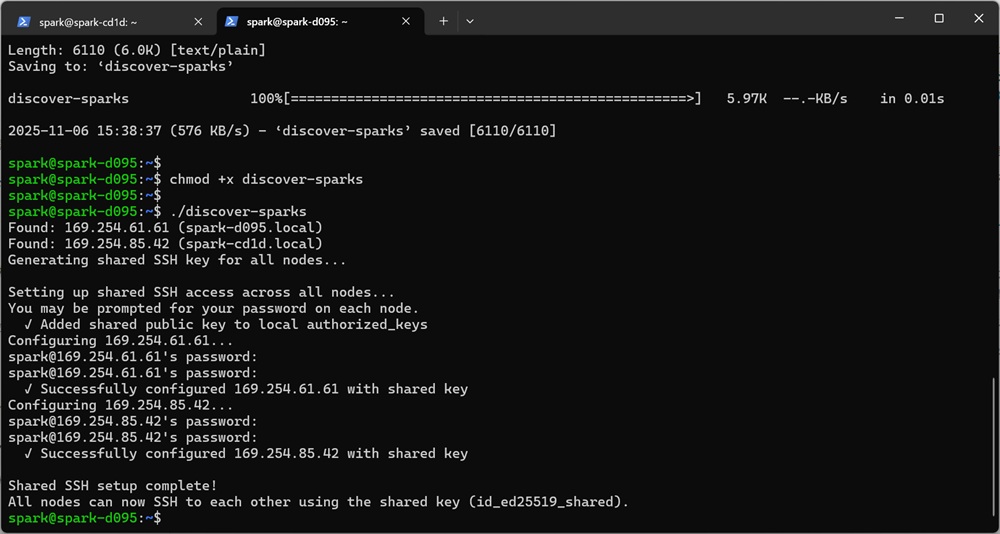
Task: Click the terminal scrollbar thumb
Action: pyautogui.click(x=994, y=450)
